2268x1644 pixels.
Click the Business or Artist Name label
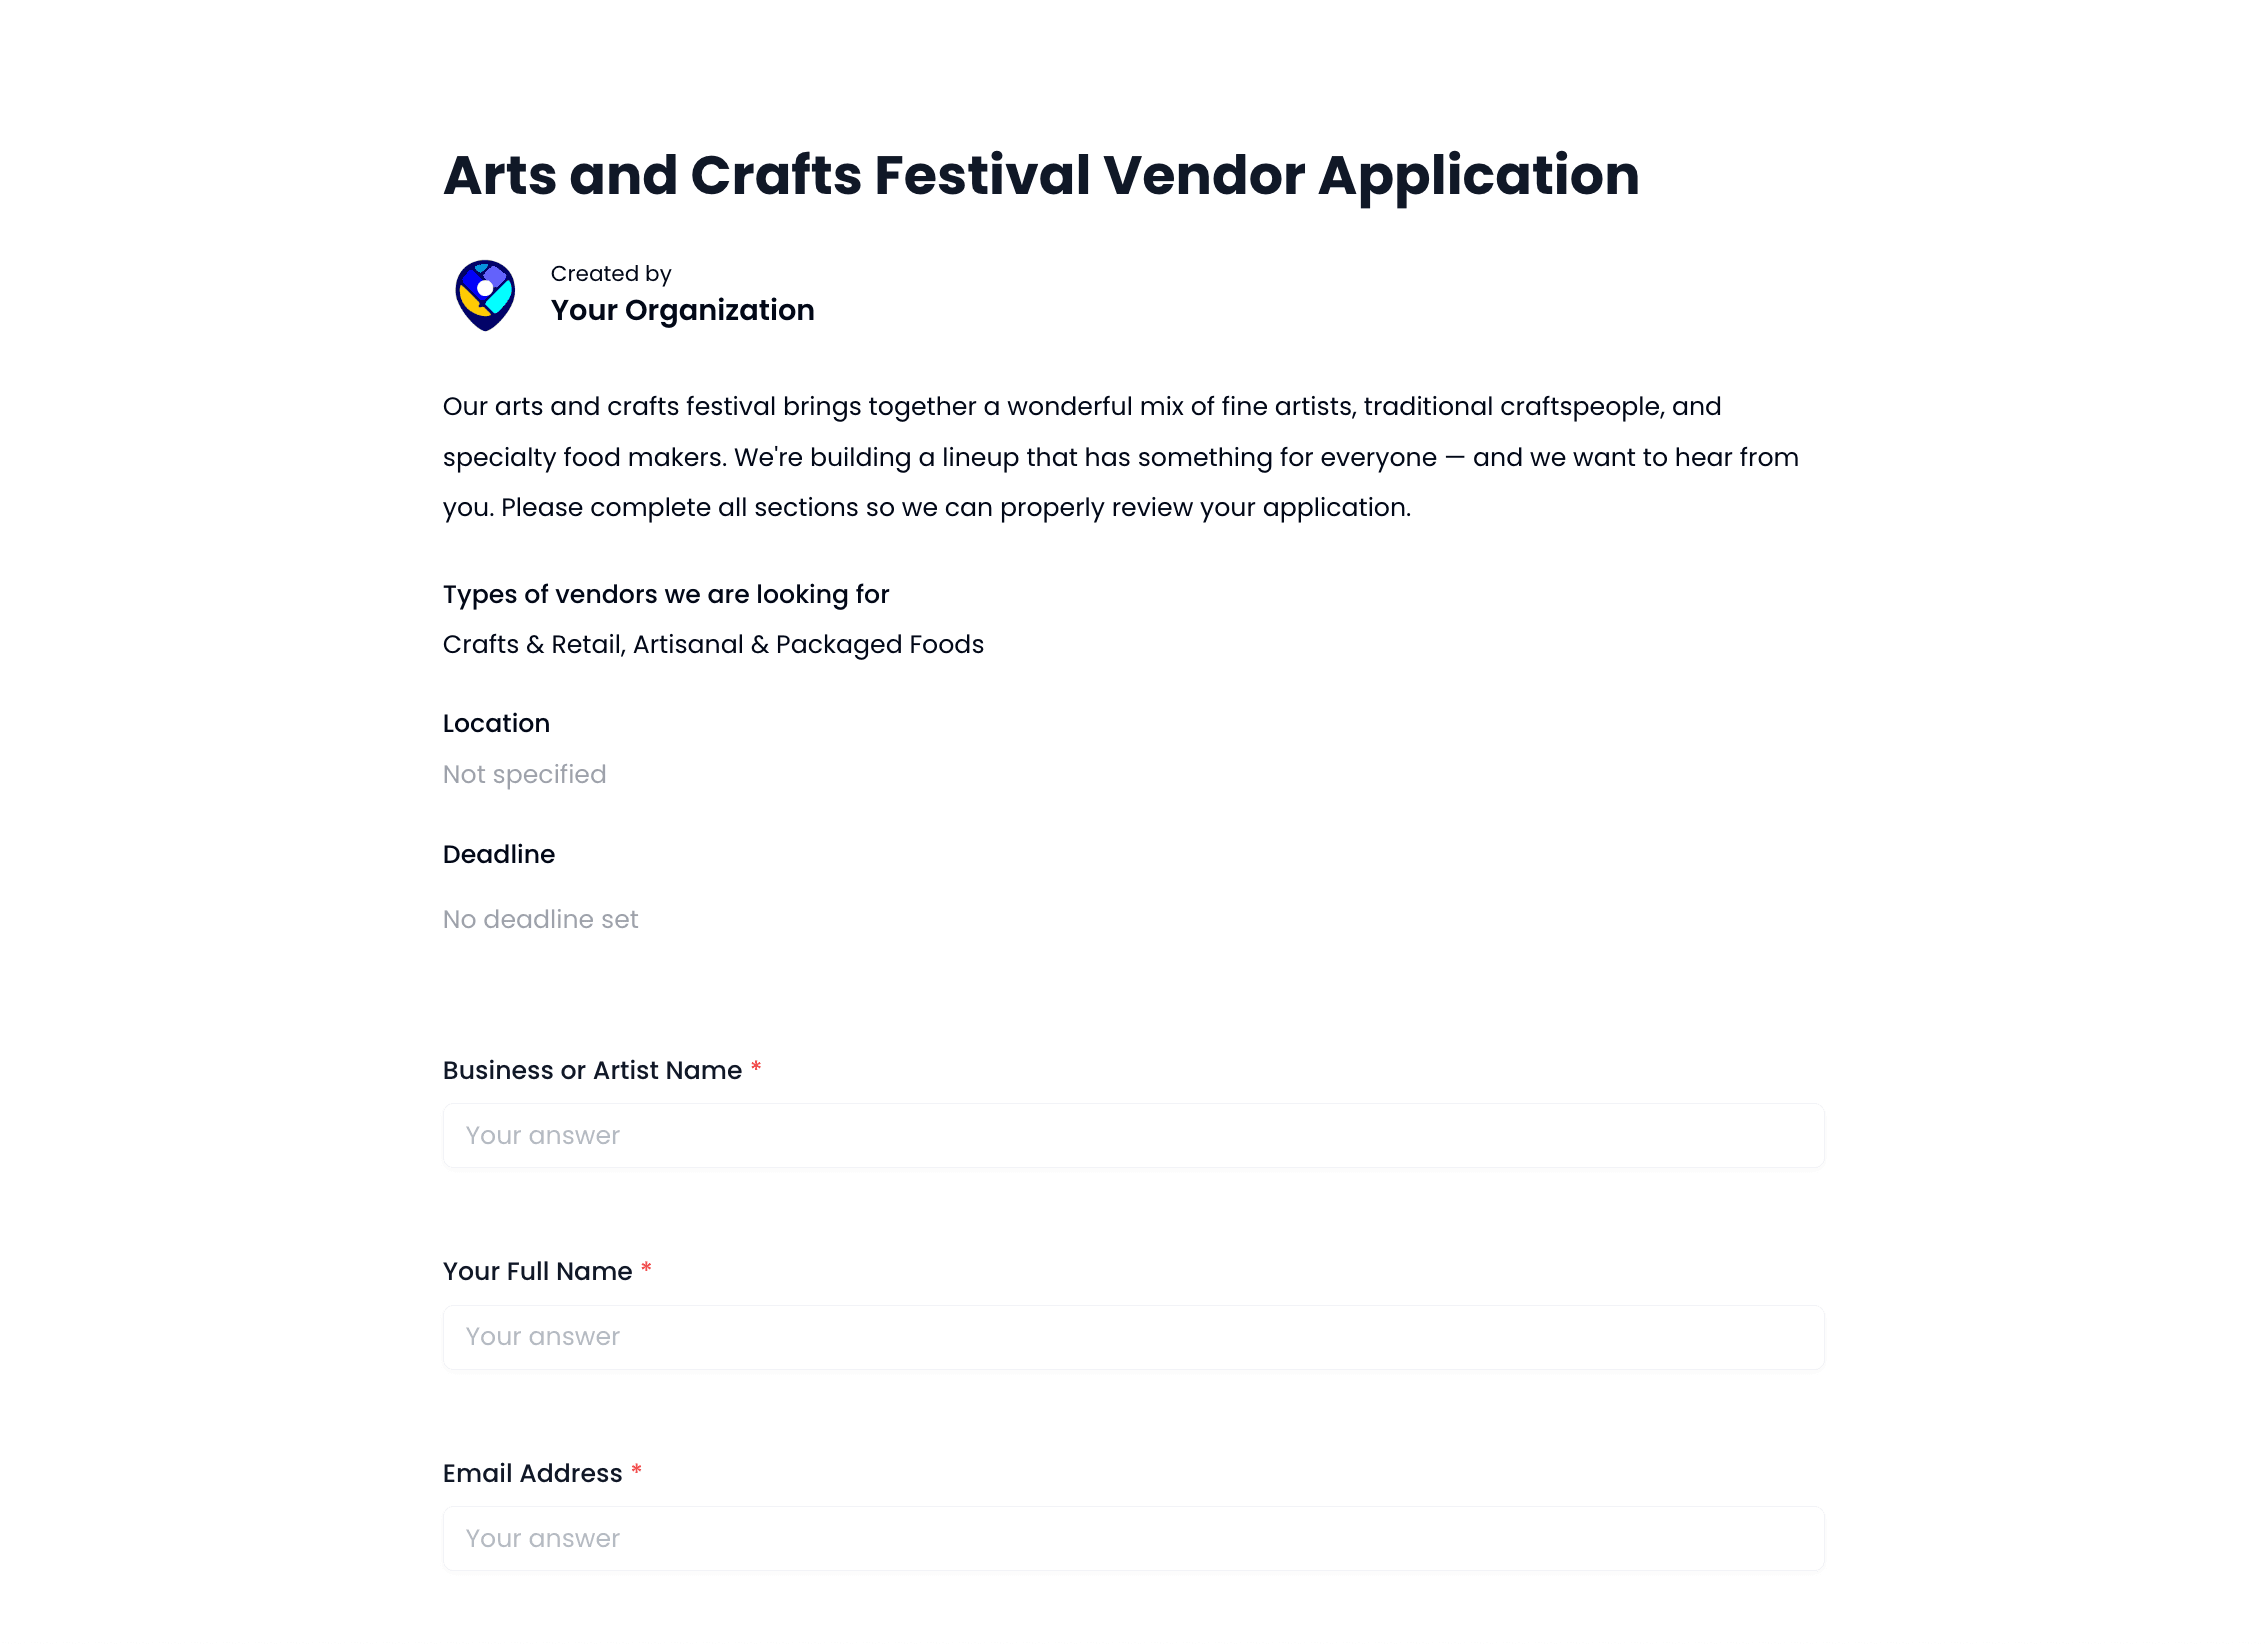pos(592,1070)
